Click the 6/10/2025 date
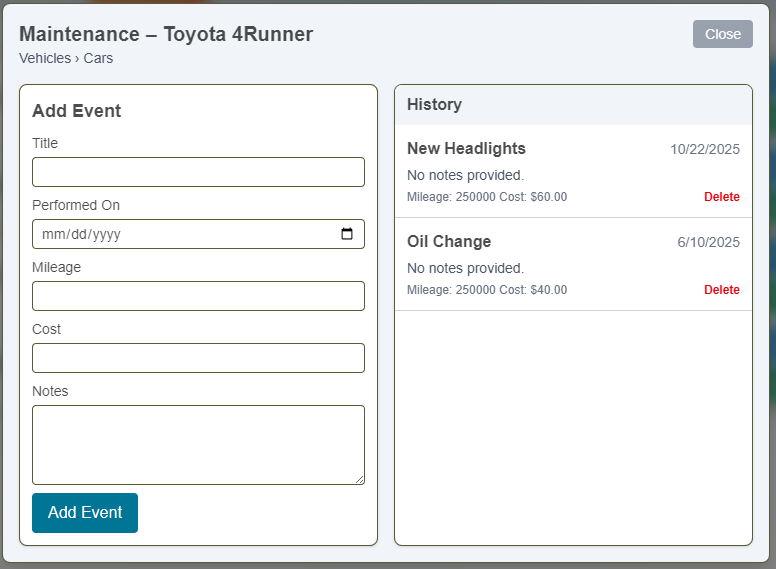The width and height of the screenshot is (776, 569). [x=708, y=242]
